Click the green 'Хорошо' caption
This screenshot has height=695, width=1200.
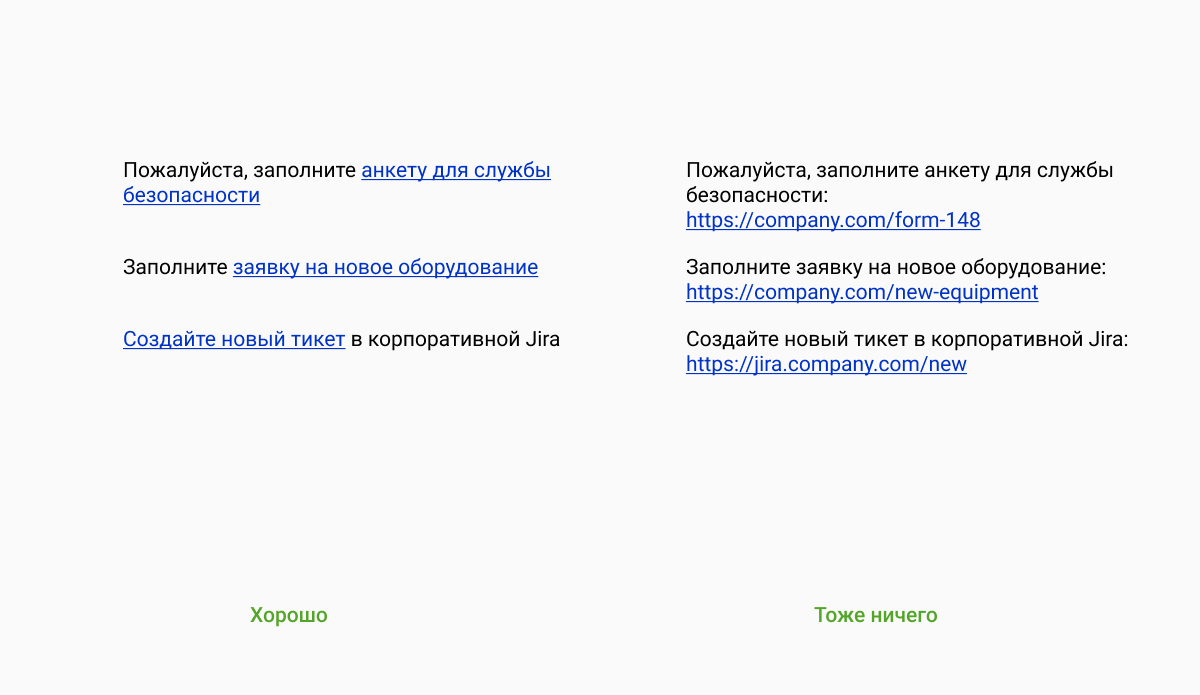(x=289, y=615)
